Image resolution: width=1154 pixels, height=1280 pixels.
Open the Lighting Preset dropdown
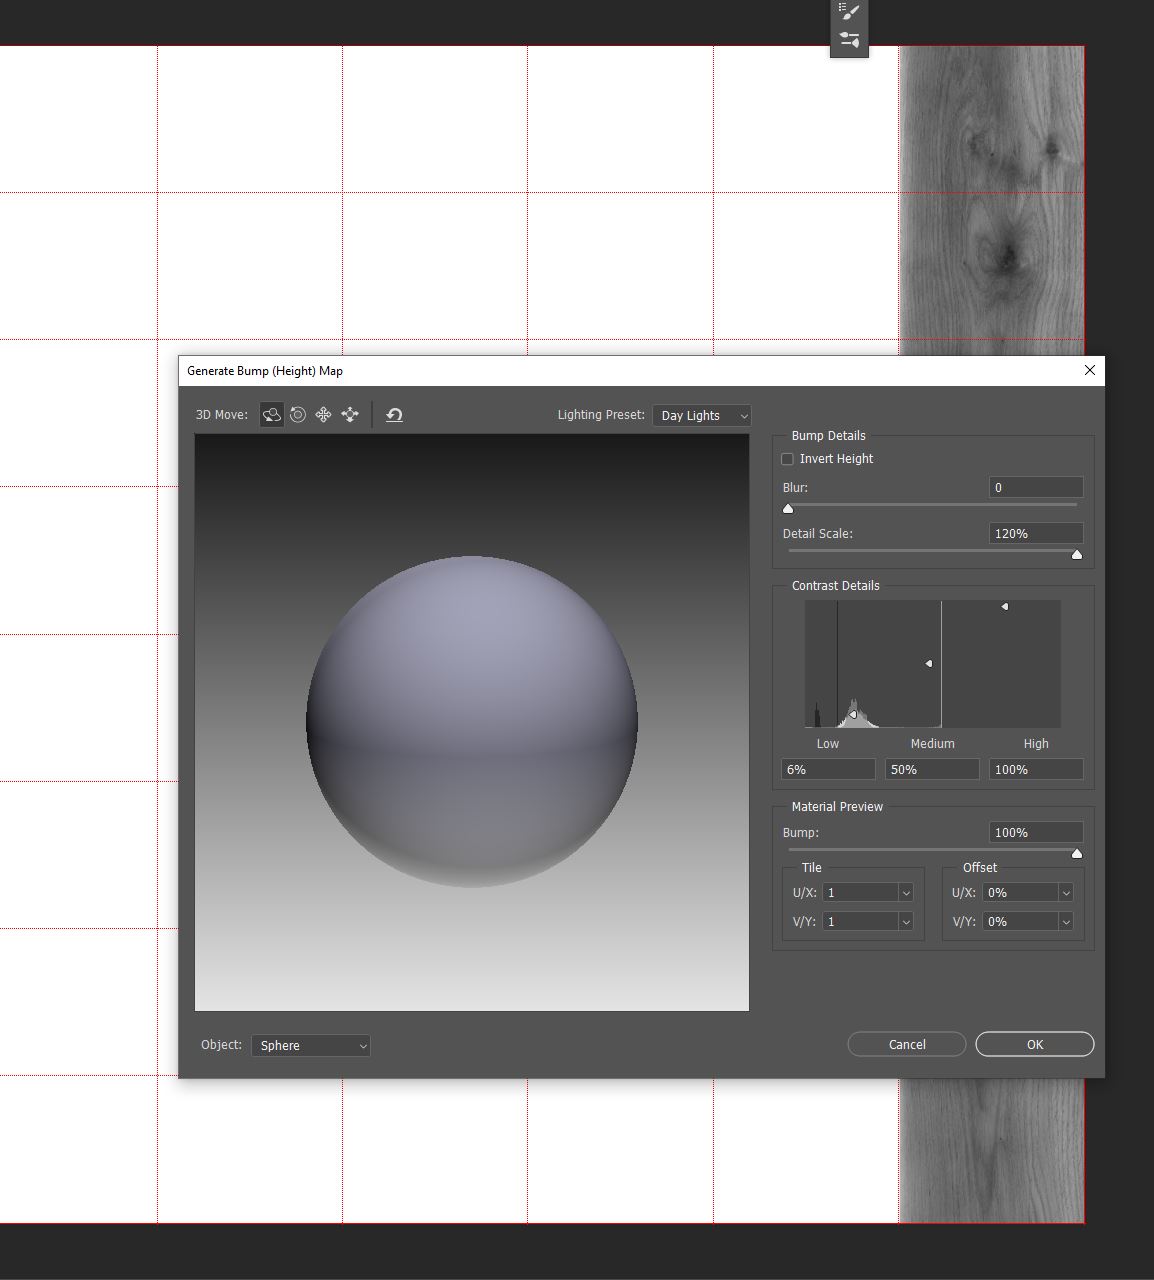tap(701, 415)
